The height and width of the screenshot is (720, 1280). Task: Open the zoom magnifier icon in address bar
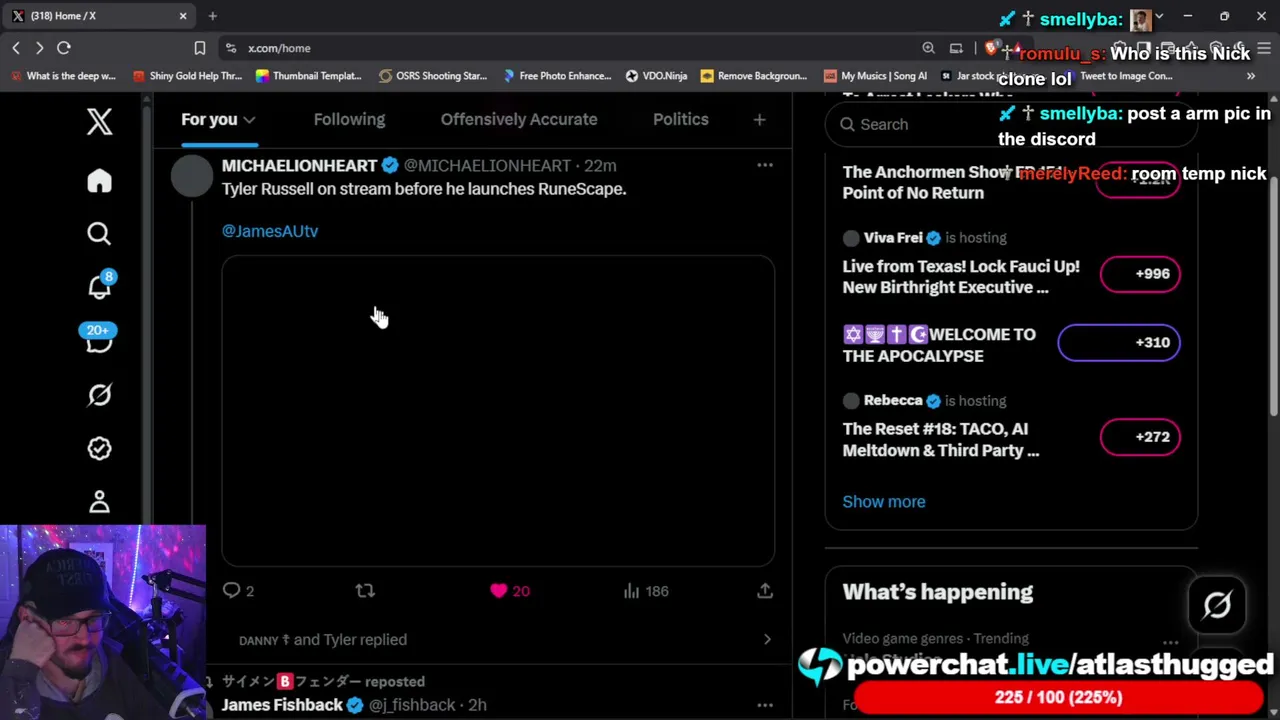coord(929,48)
